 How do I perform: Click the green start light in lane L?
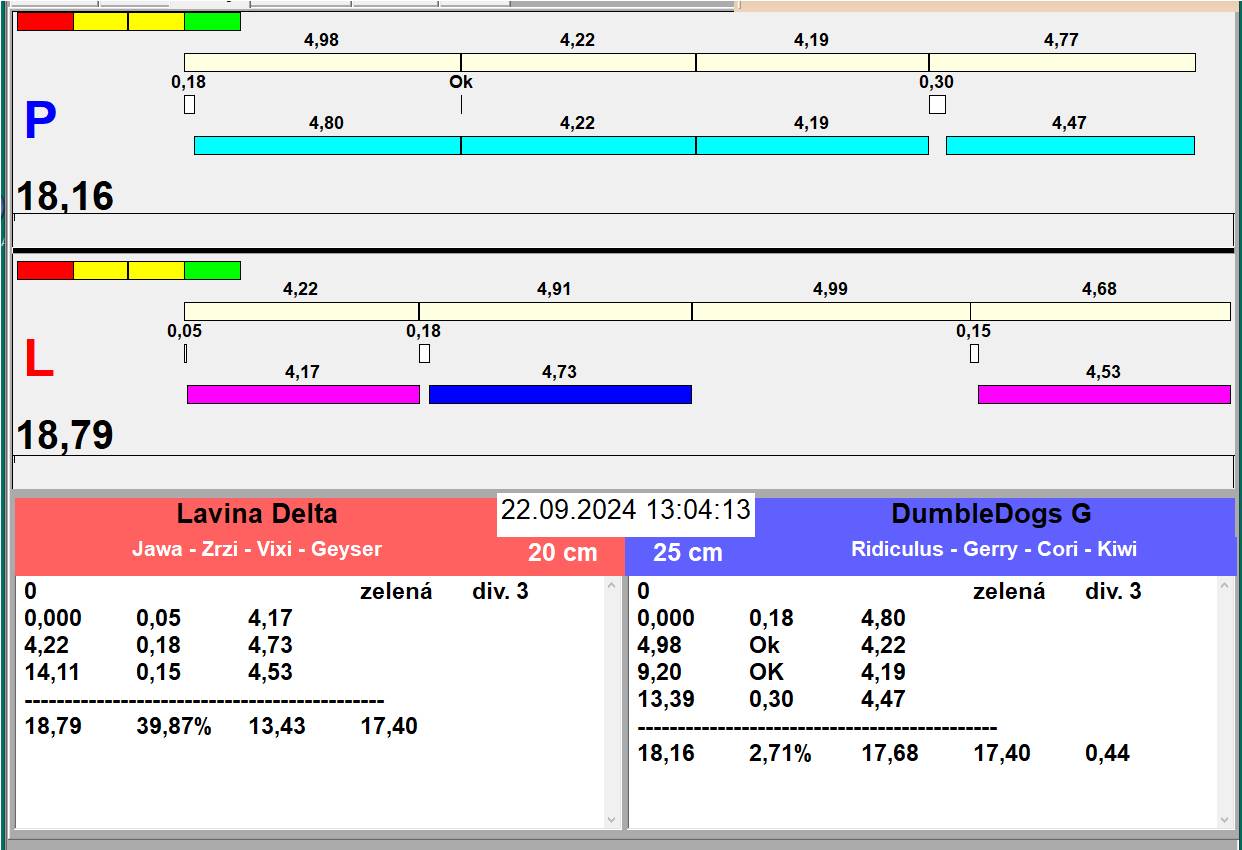[x=212, y=270]
